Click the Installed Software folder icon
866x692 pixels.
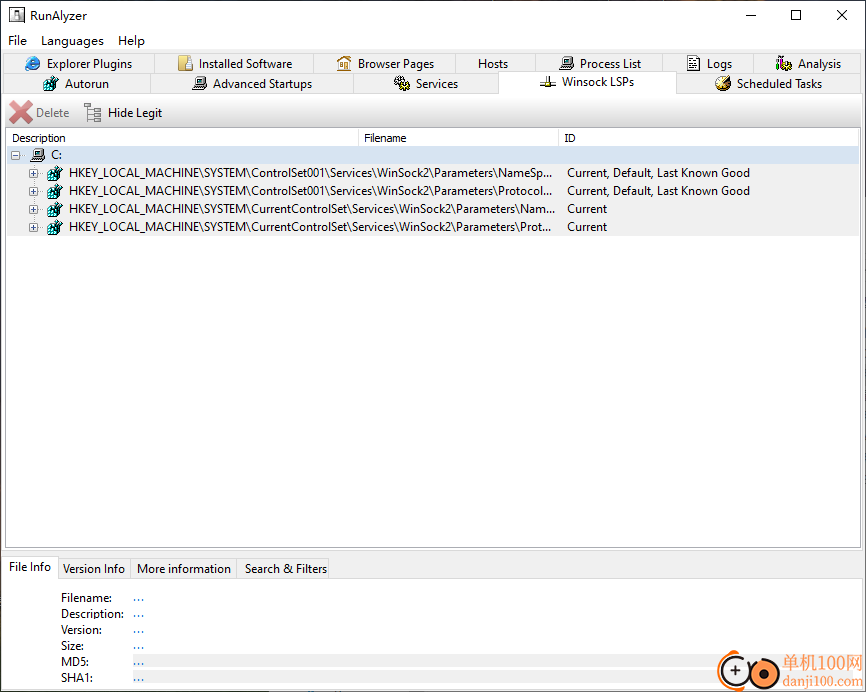coord(185,64)
